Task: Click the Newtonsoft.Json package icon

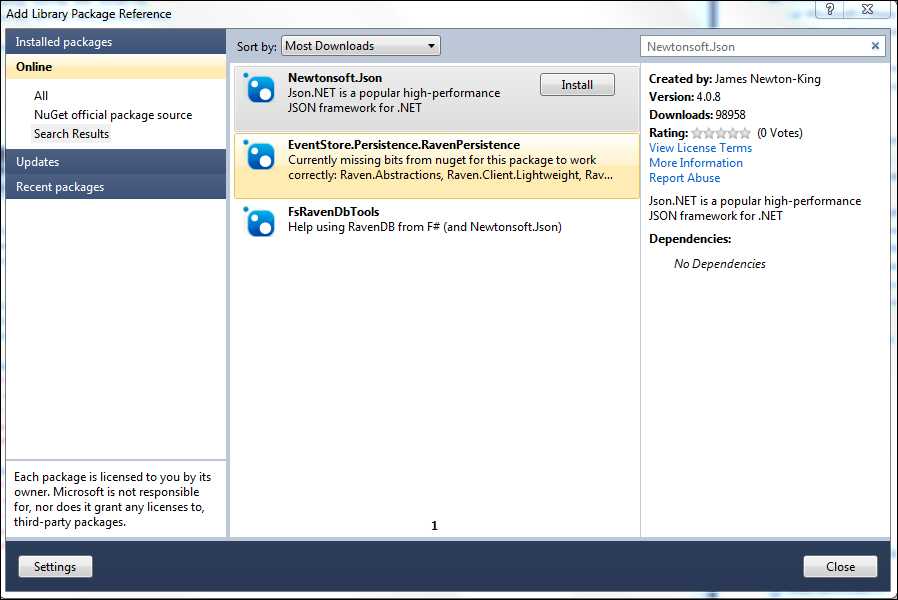Action: (260, 89)
